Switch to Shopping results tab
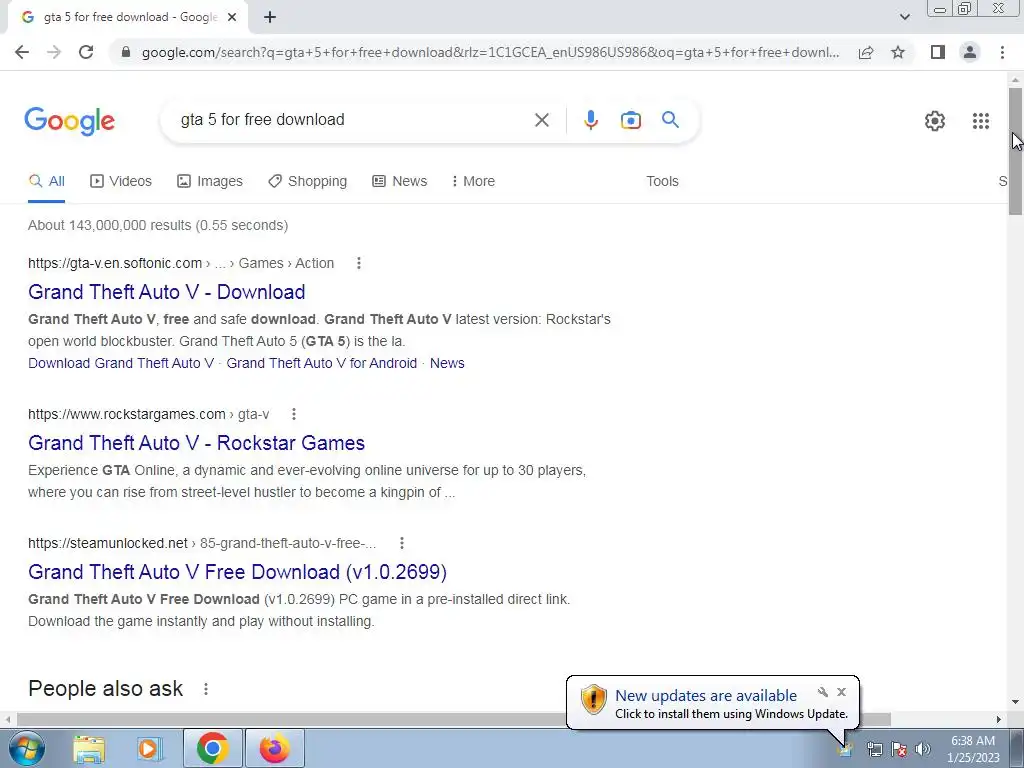The width and height of the screenshot is (1024, 768). (x=308, y=181)
